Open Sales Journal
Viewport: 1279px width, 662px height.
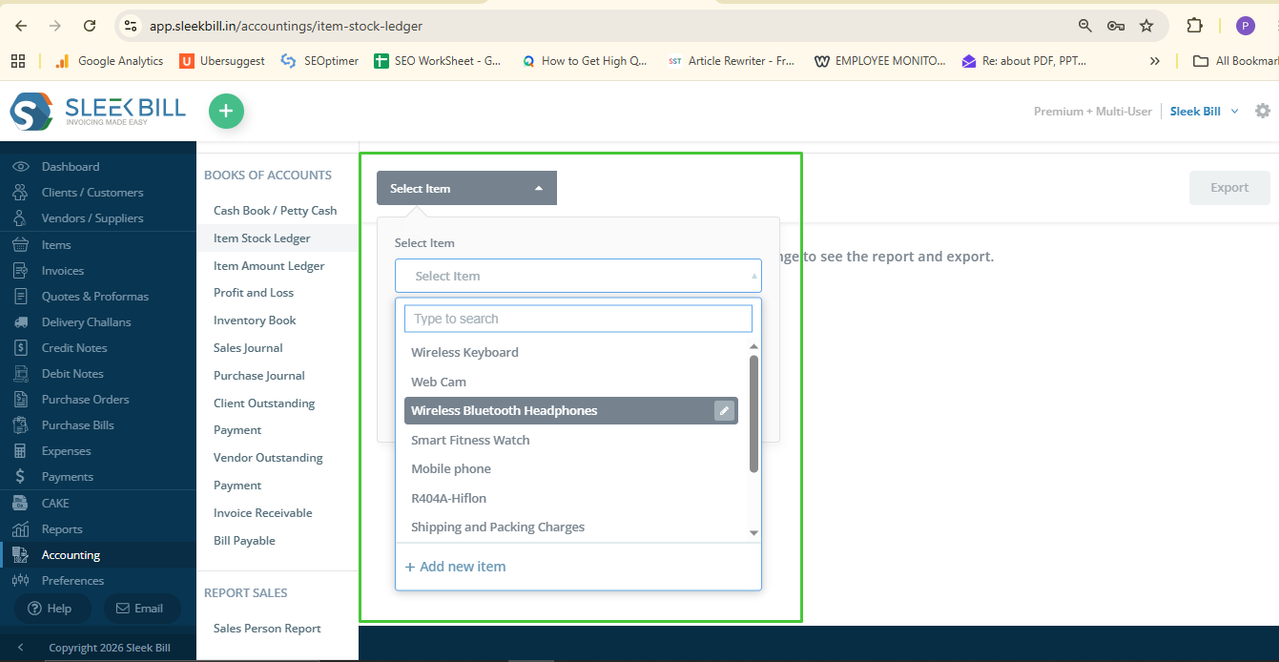(x=248, y=348)
